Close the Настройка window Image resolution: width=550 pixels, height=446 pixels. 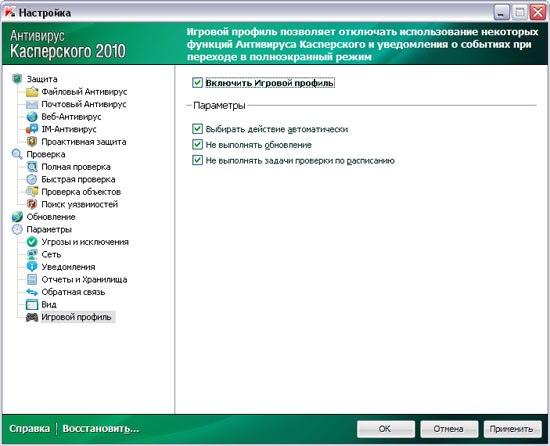[538, 12]
